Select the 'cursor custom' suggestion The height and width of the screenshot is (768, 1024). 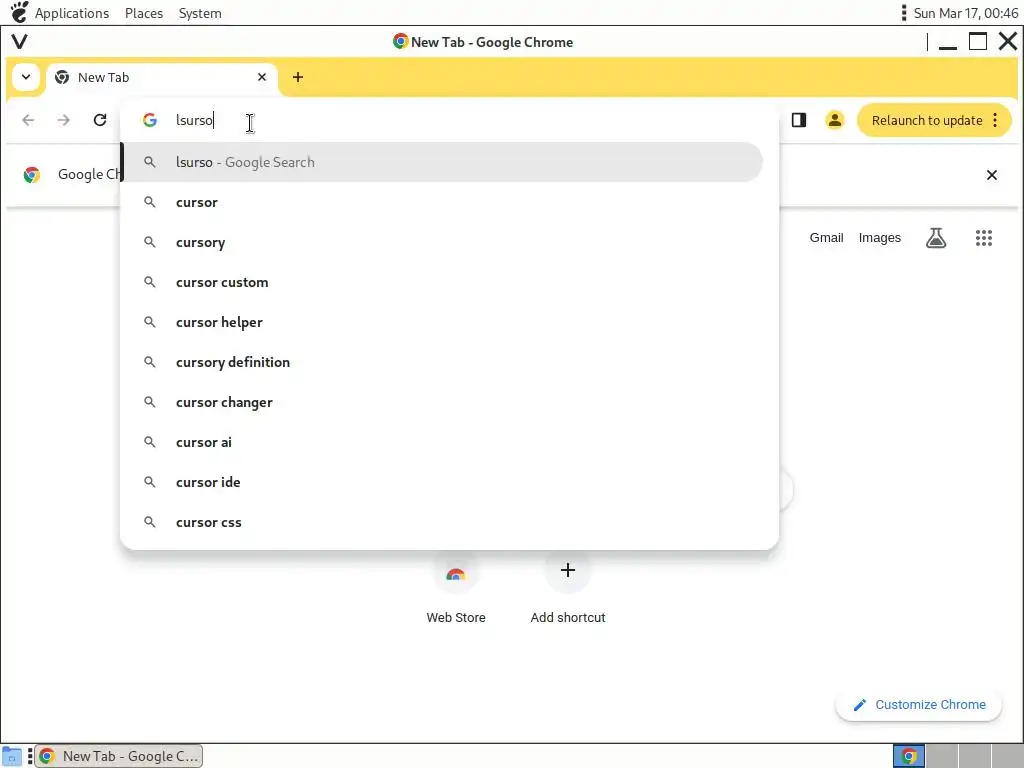pyautogui.click(x=443, y=282)
